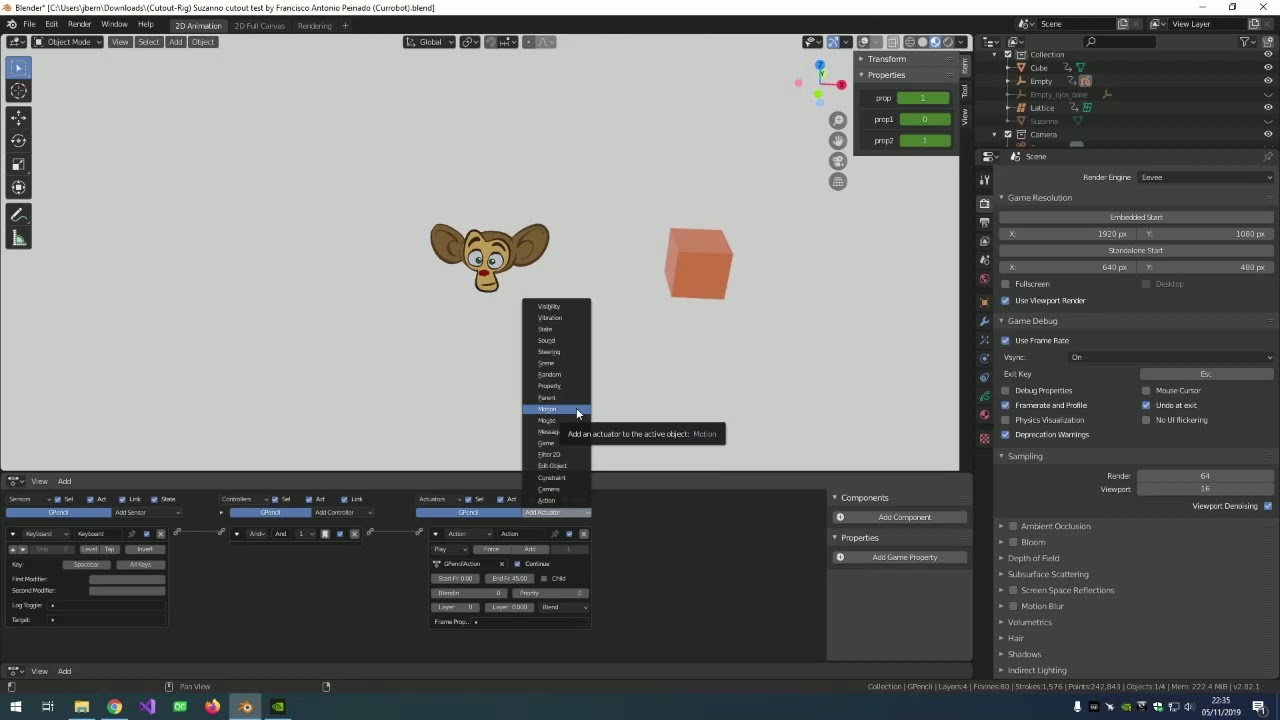
Task: Click the Standalone Start button
Action: (x=1136, y=251)
